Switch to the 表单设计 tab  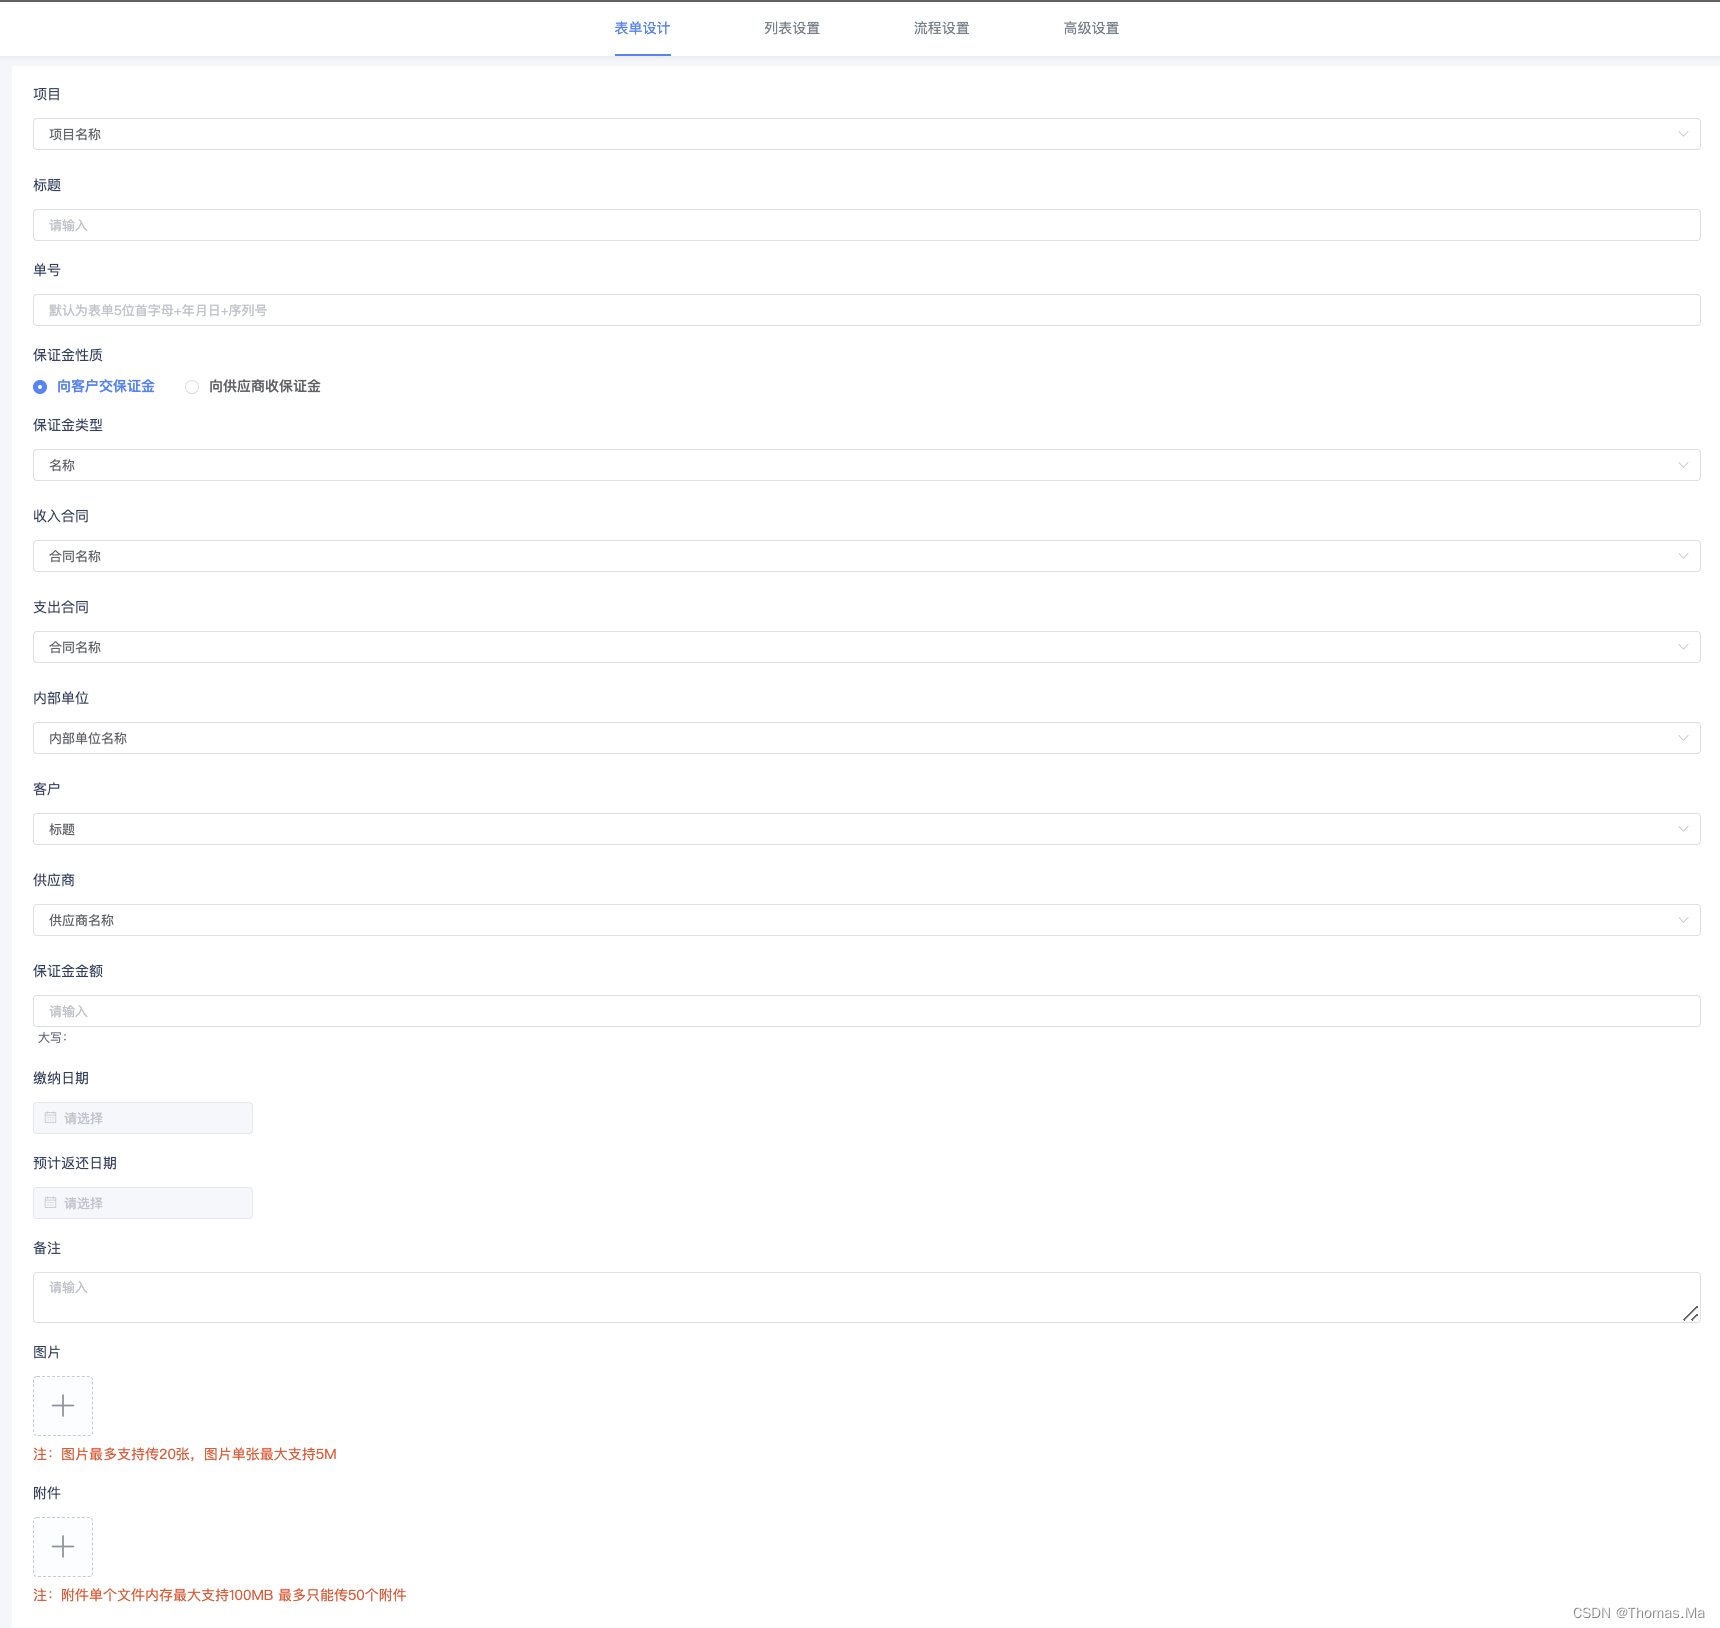click(x=642, y=28)
